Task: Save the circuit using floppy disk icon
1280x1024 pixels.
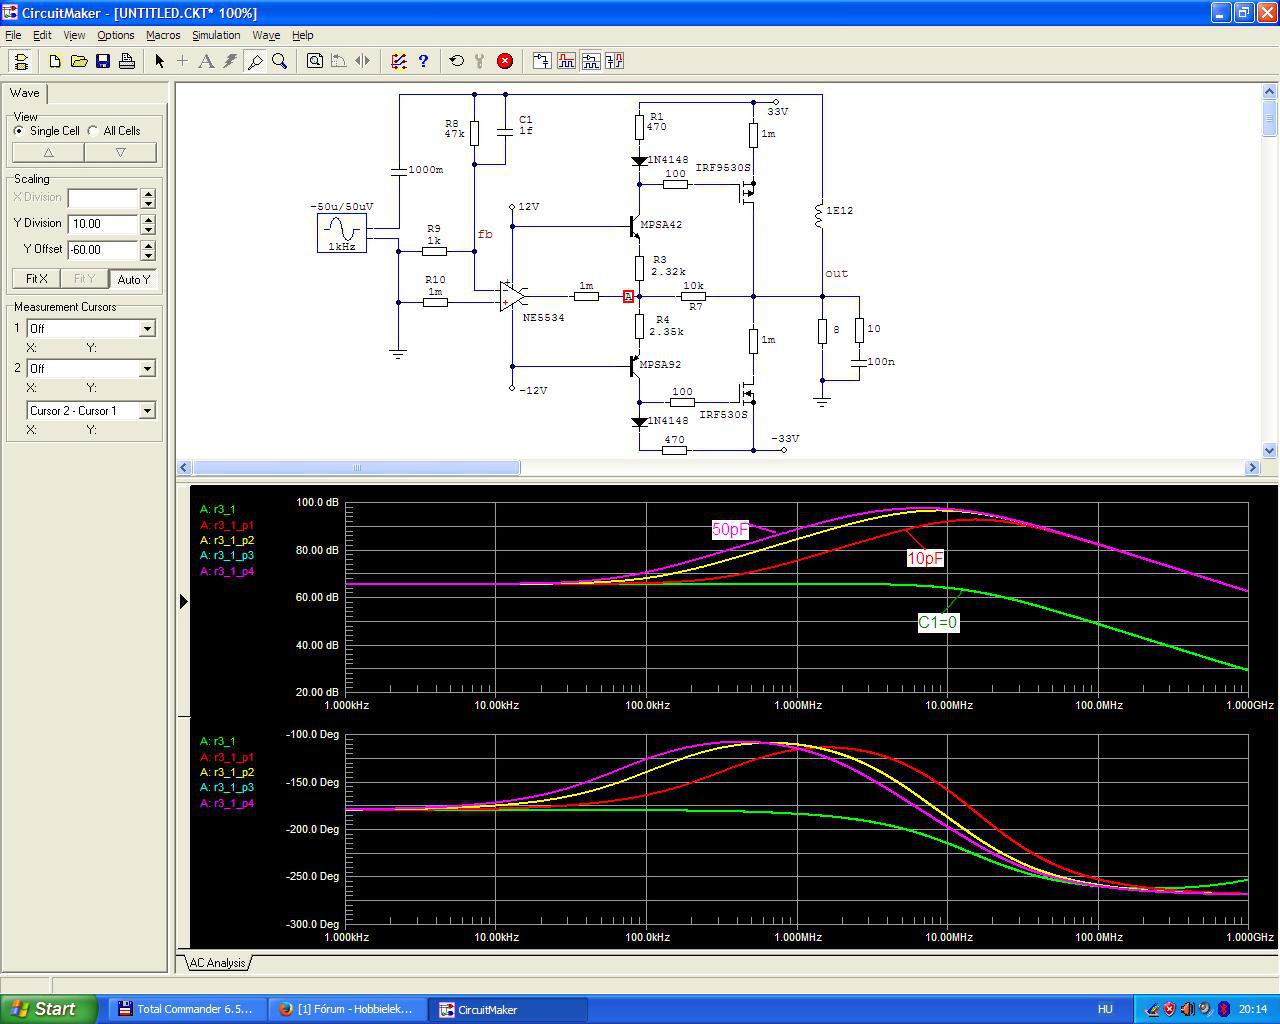Action: (103, 61)
